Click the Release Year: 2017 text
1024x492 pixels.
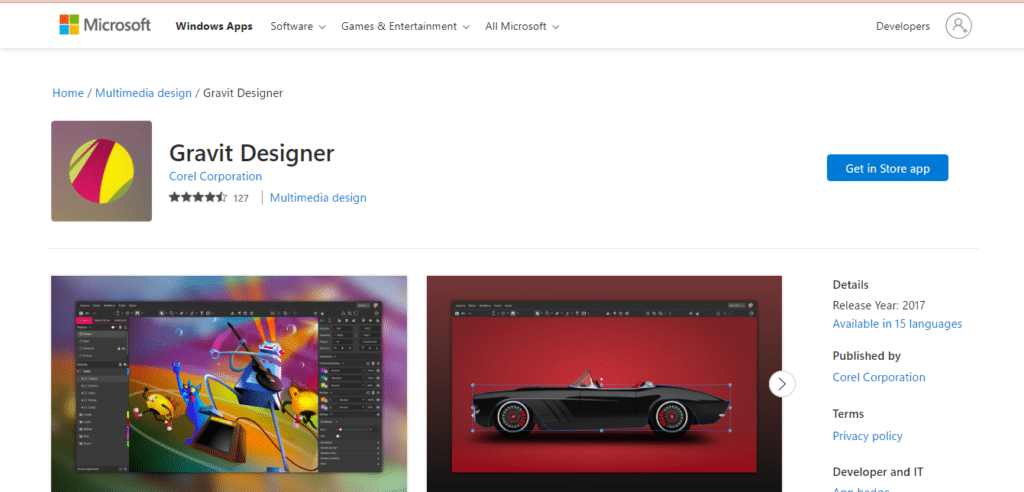pos(879,305)
